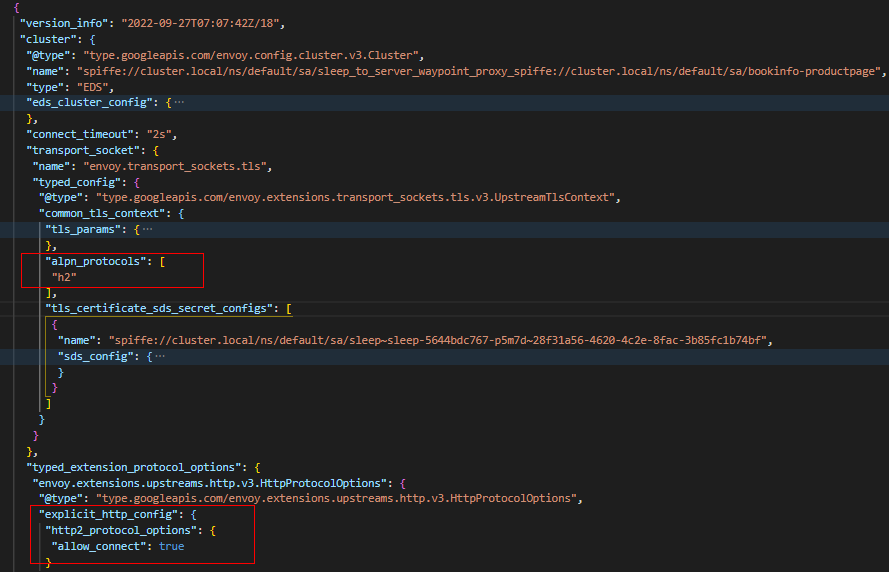This screenshot has height=572, width=889.
Task: Click the "allow_connect" key
Action: (x=99, y=546)
